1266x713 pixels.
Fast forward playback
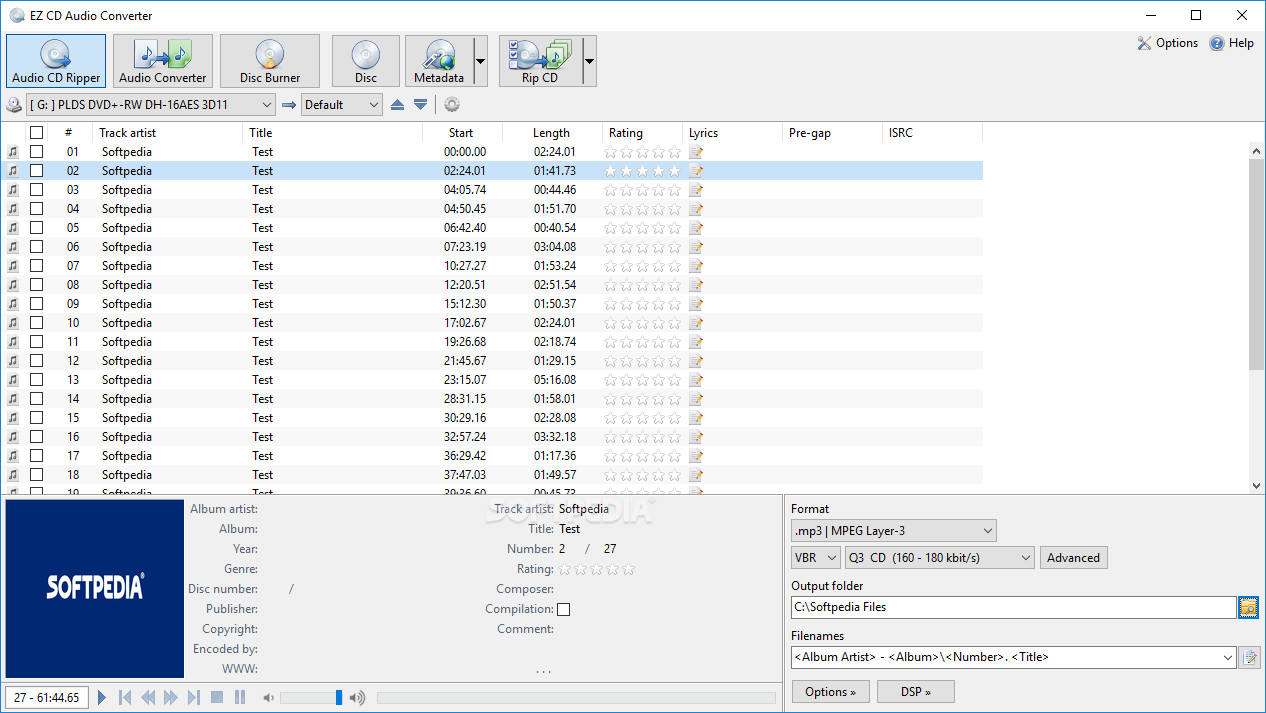[171, 697]
